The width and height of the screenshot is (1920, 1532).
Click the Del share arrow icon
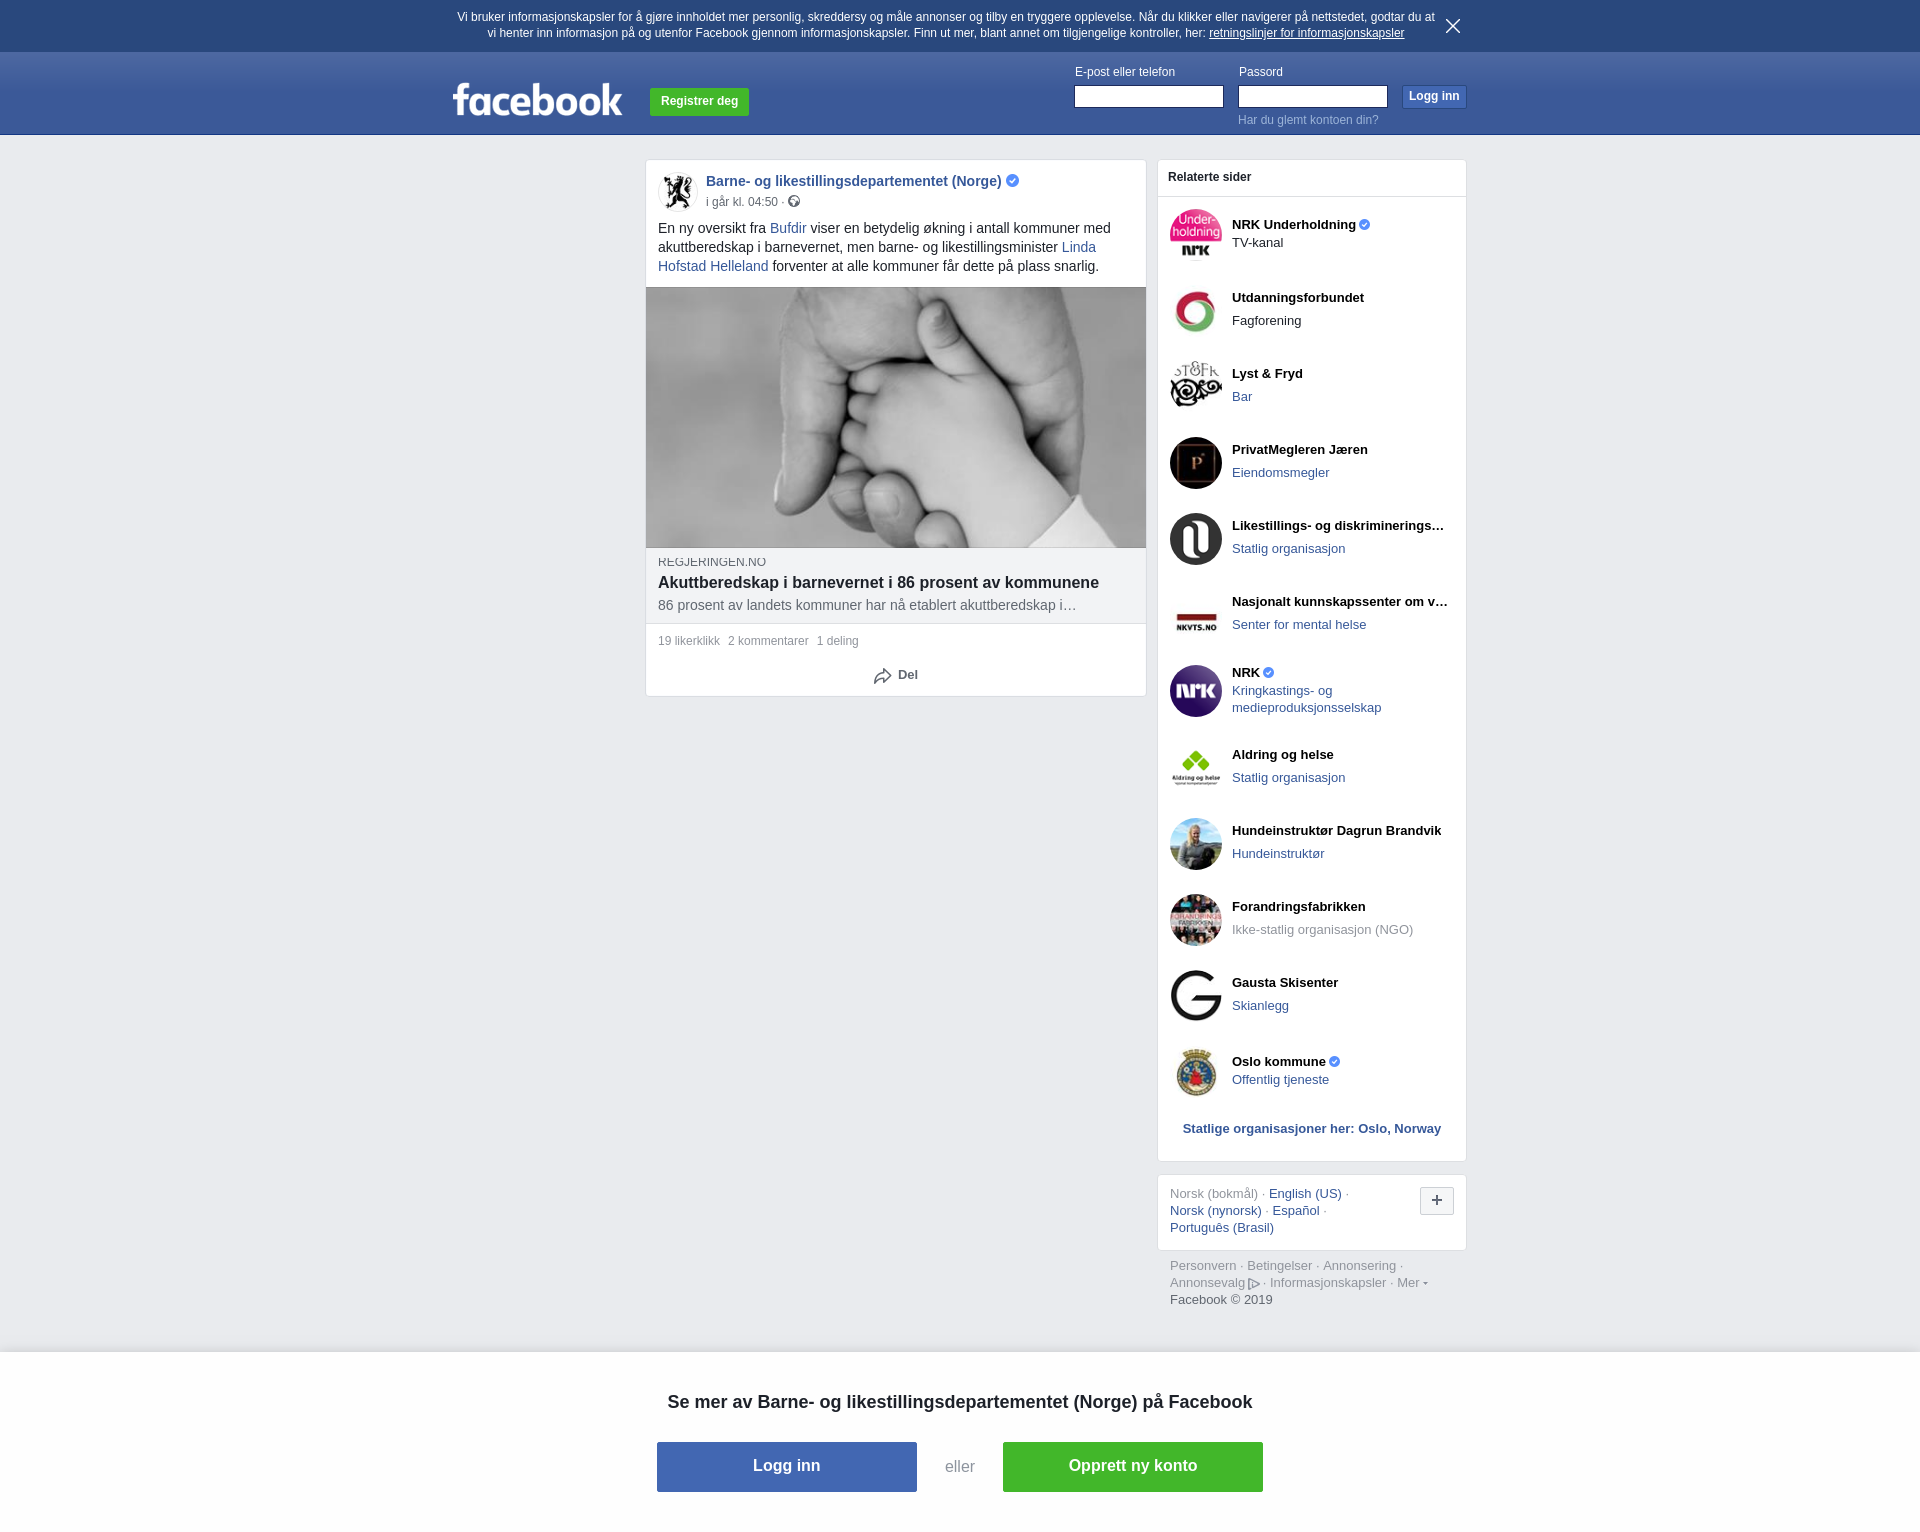(882, 676)
